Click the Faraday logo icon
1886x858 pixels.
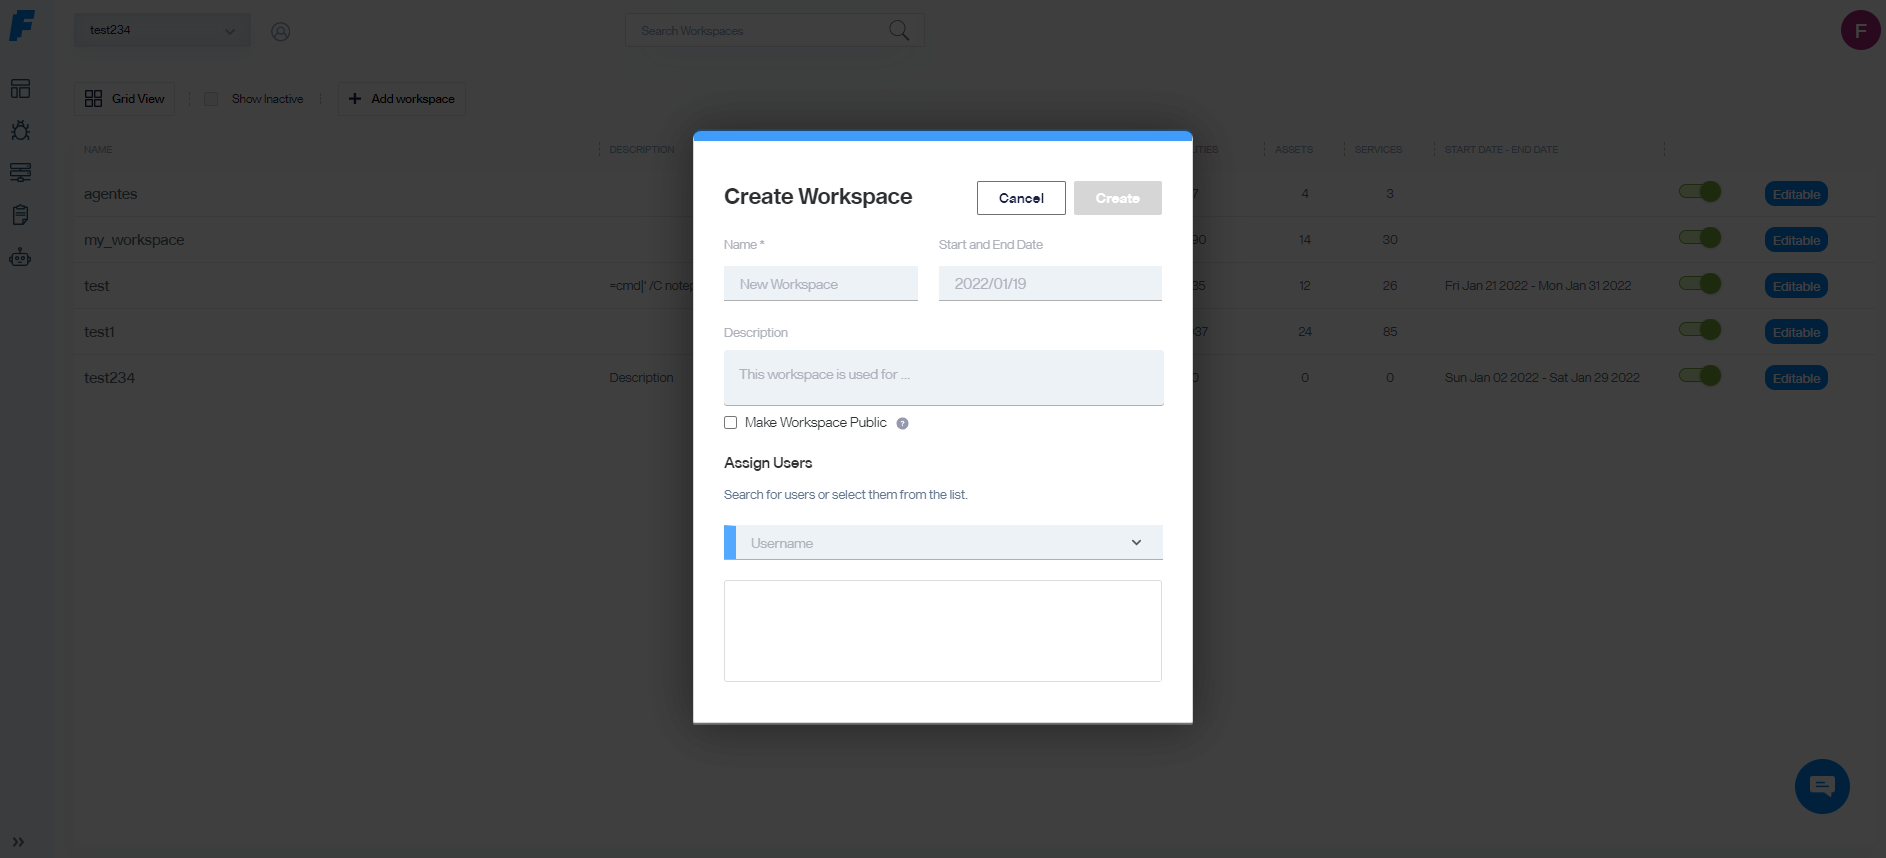(22, 26)
